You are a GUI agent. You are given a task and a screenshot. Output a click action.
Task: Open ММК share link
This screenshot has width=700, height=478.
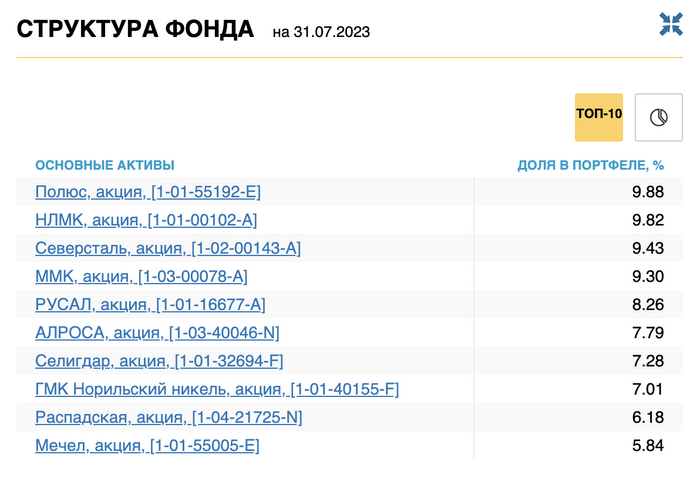(x=141, y=276)
